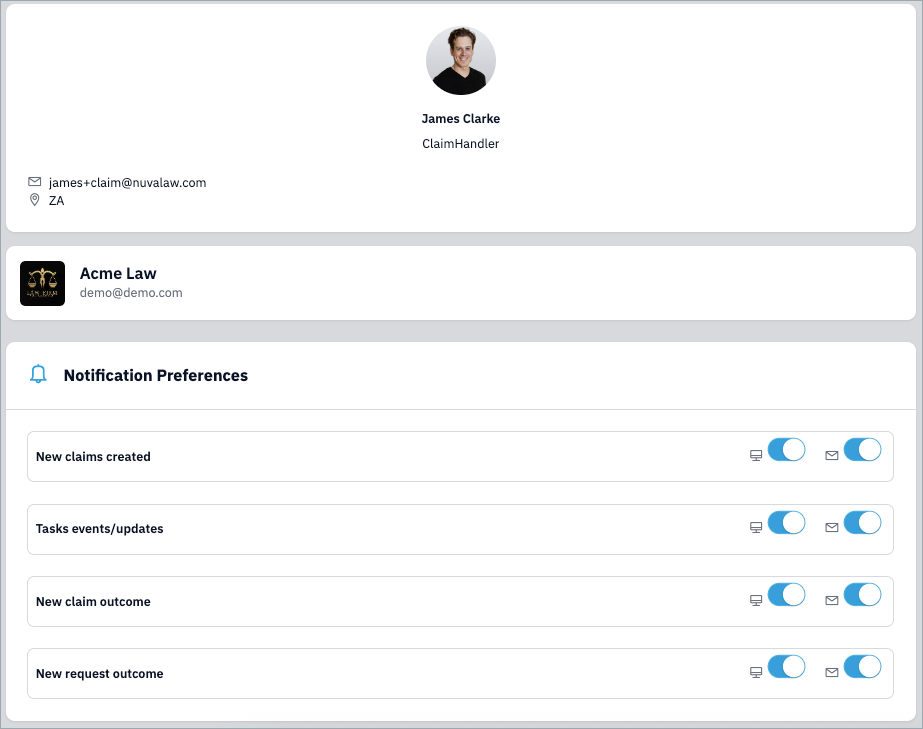This screenshot has width=923, height=729.
Task: Click the envelope icon in New claim outcome row
Action: tap(832, 601)
